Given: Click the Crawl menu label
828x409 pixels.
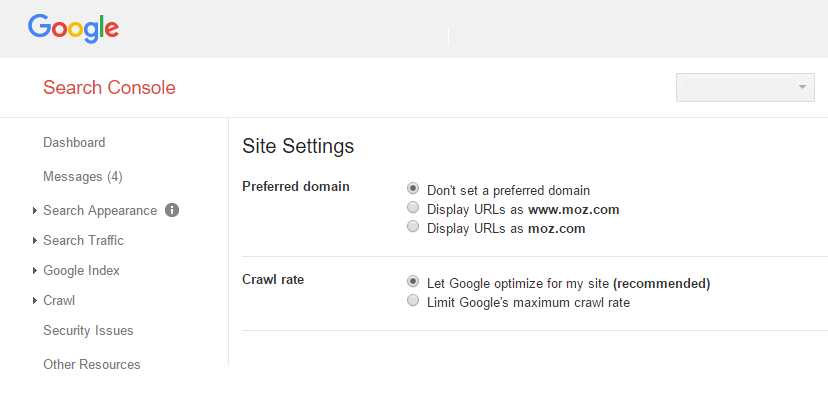Looking at the screenshot, I should point(59,301).
